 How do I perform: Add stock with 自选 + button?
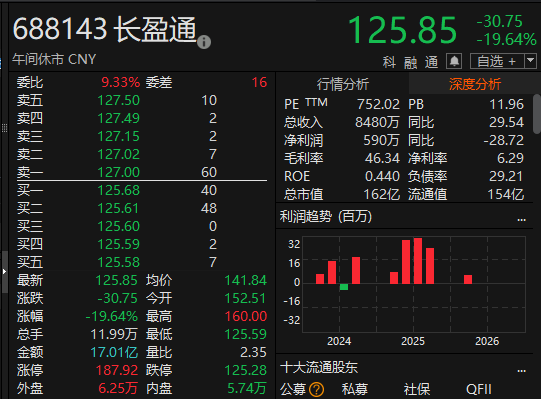[497, 61]
